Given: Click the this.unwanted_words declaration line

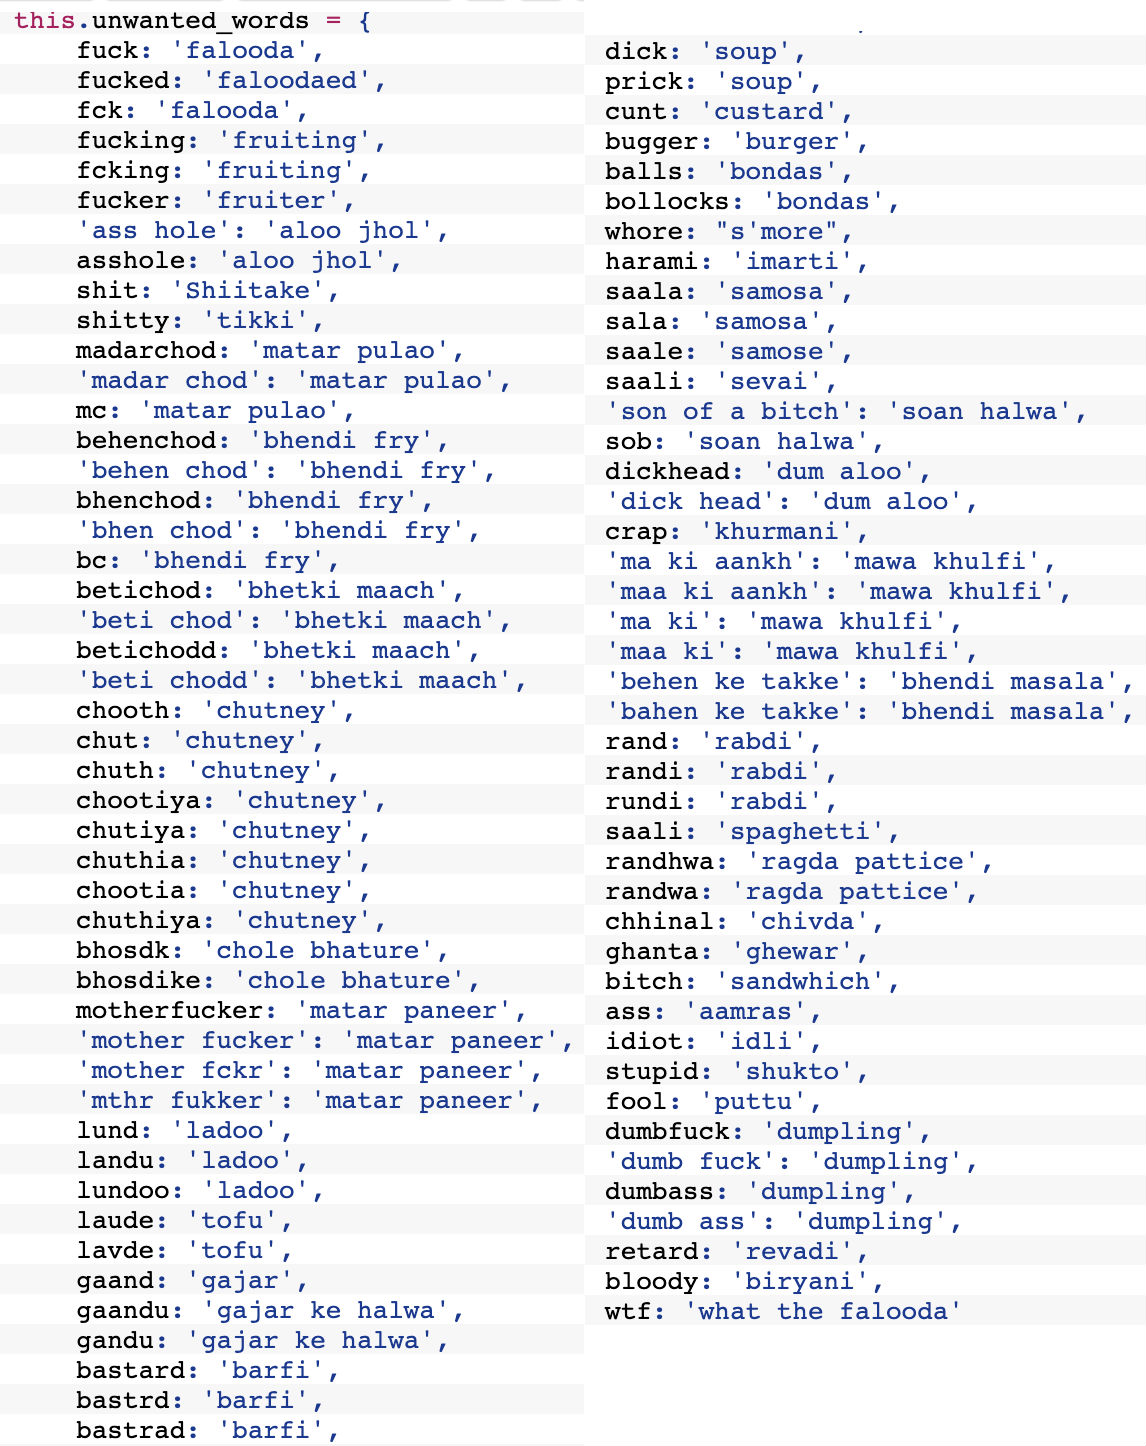Looking at the screenshot, I should point(193,20).
